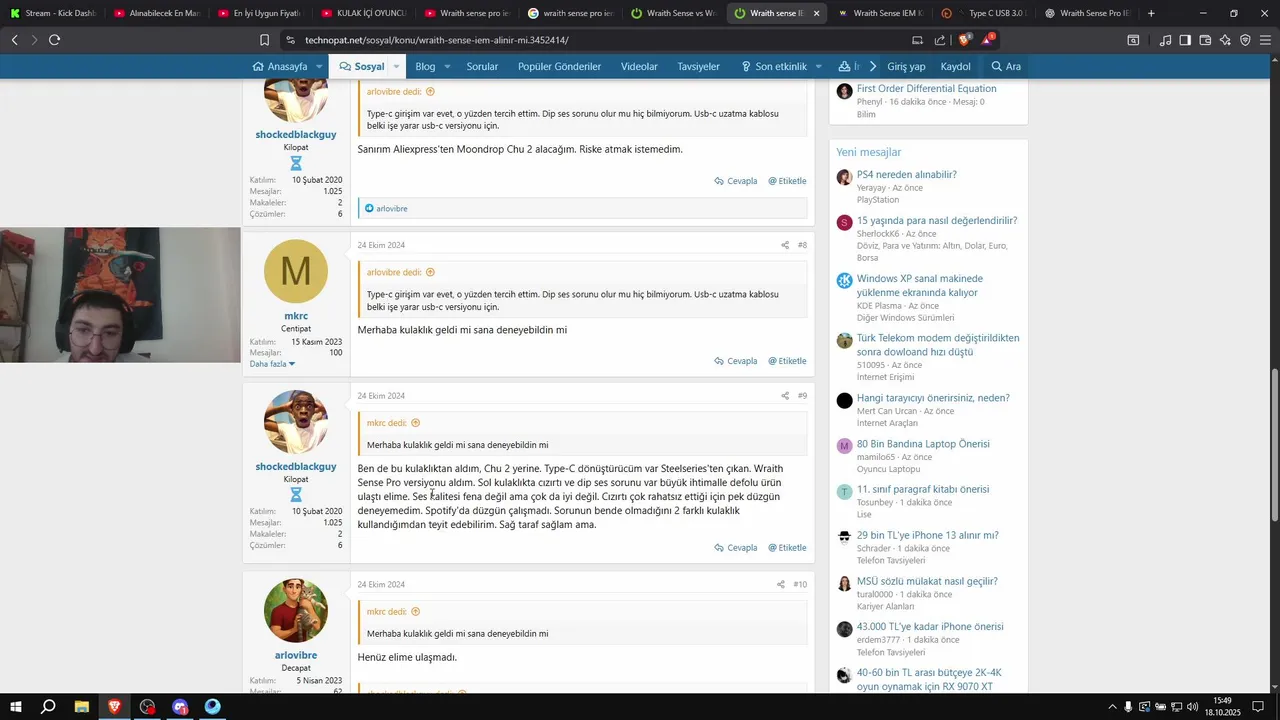Click Etiketle on post #8

pyautogui.click(x=787, y=361)
